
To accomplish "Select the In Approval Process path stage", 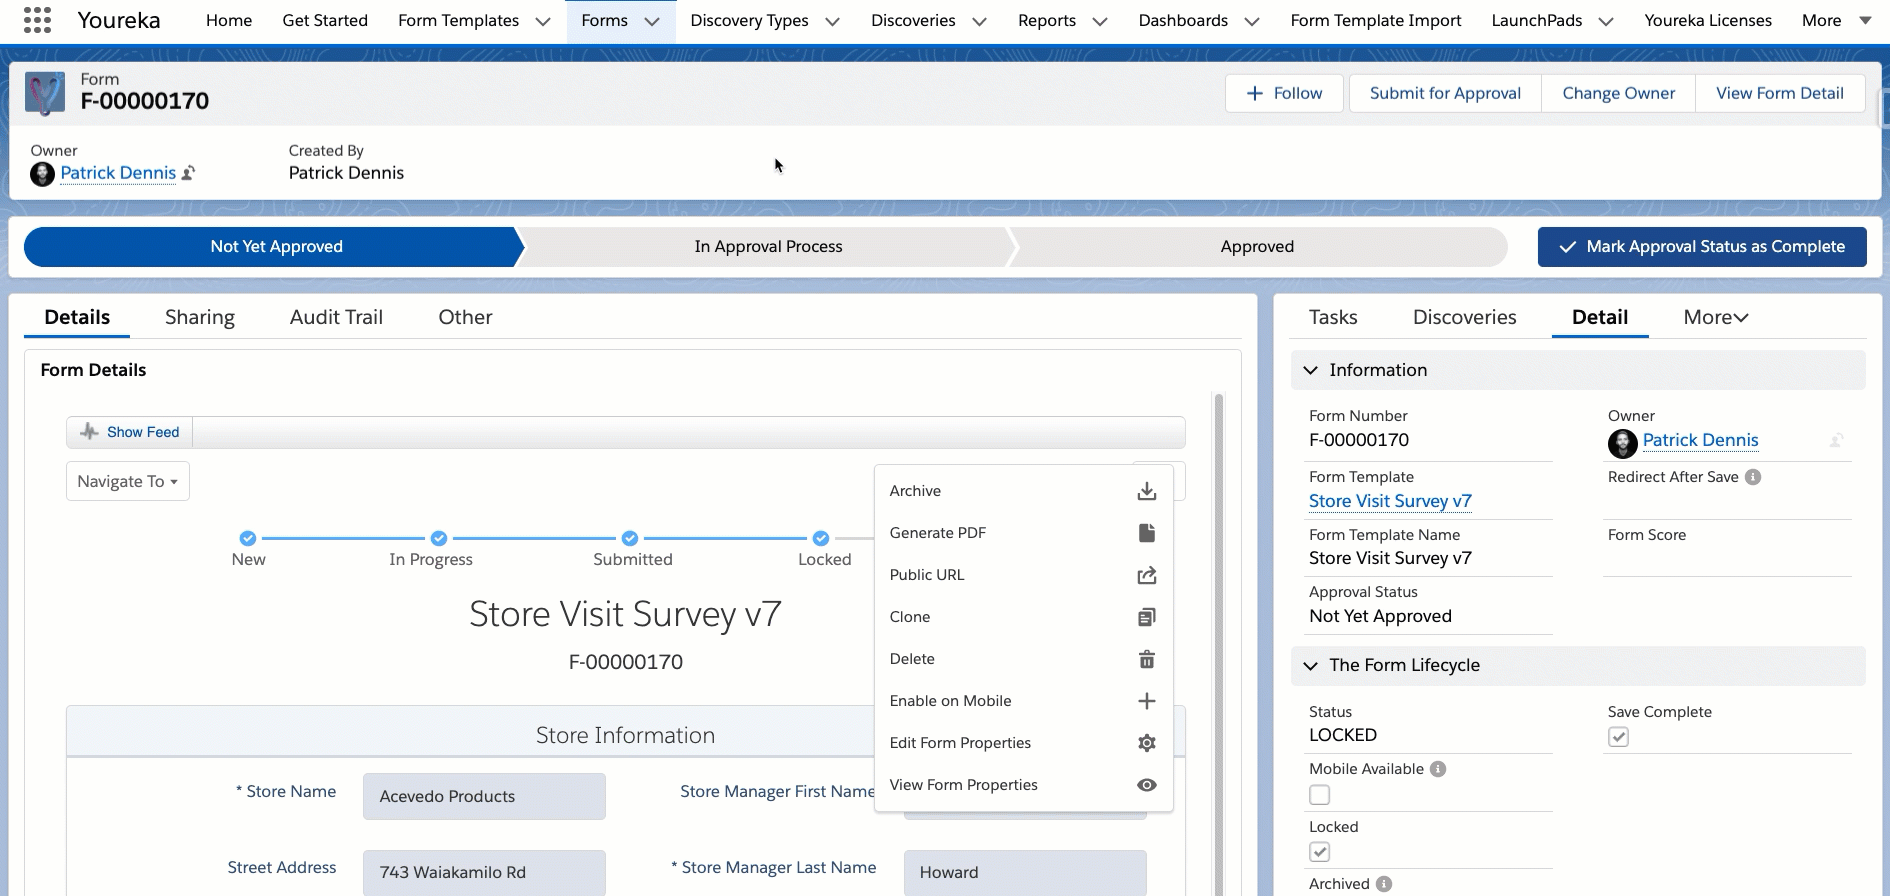I will [768, 247].
